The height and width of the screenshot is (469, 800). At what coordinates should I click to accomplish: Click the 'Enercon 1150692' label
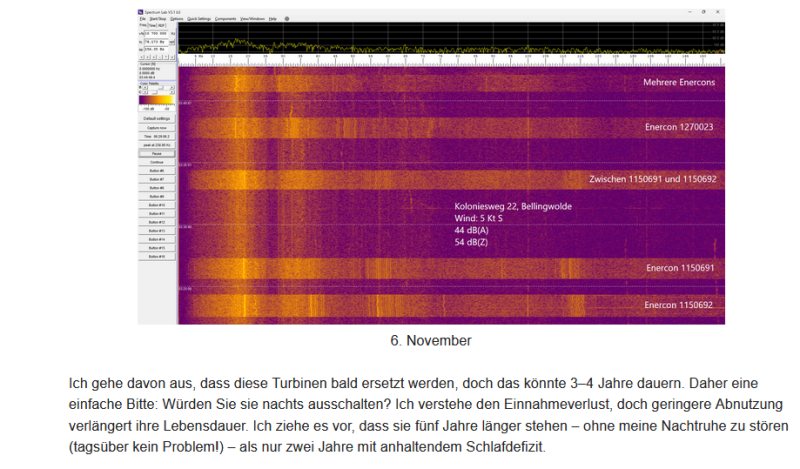[678, 305]
